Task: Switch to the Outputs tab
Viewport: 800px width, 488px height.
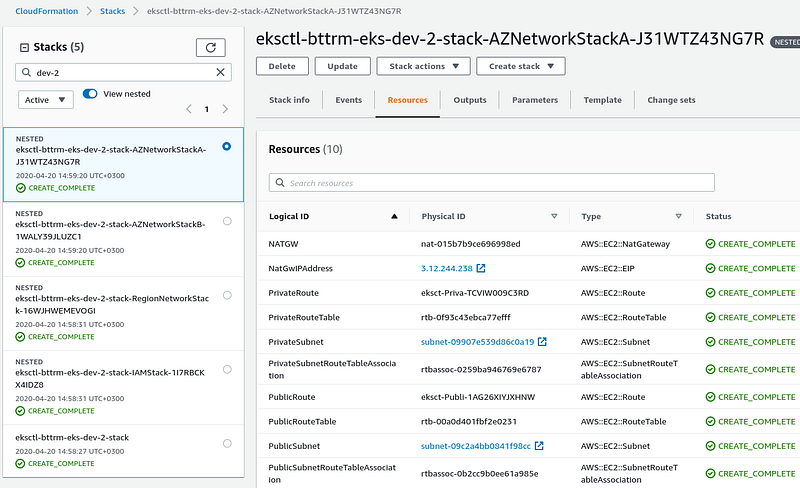Action: (x=470, y=100)
